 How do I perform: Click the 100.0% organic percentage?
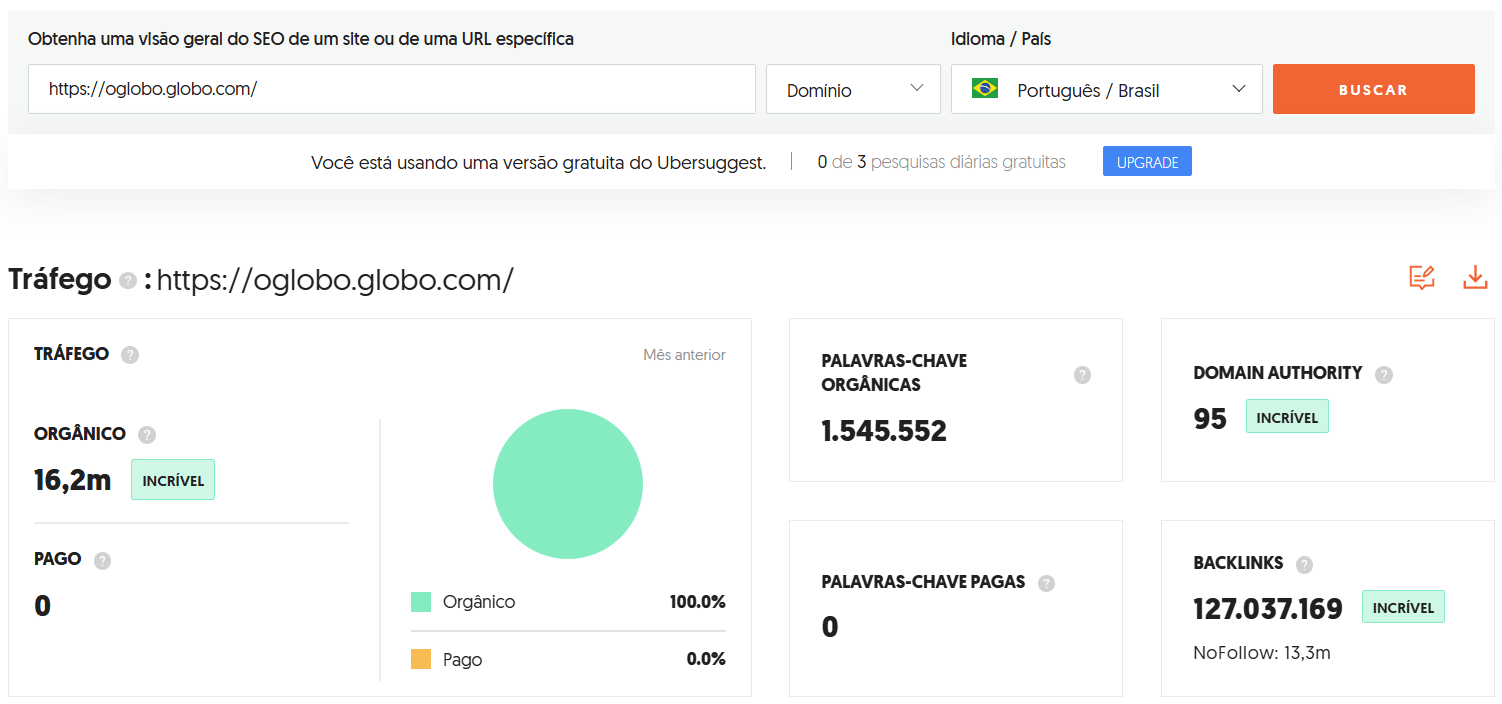698,602
